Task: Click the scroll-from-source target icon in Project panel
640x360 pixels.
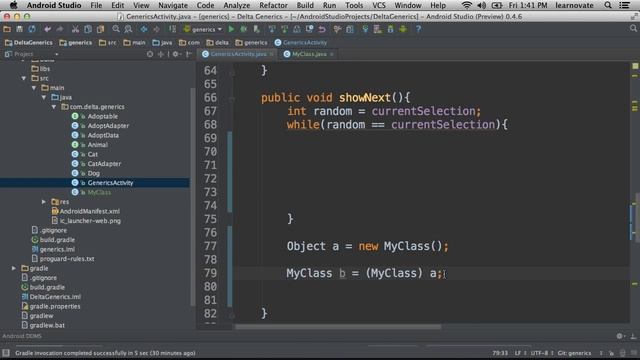Action: (x=150, y=54)
